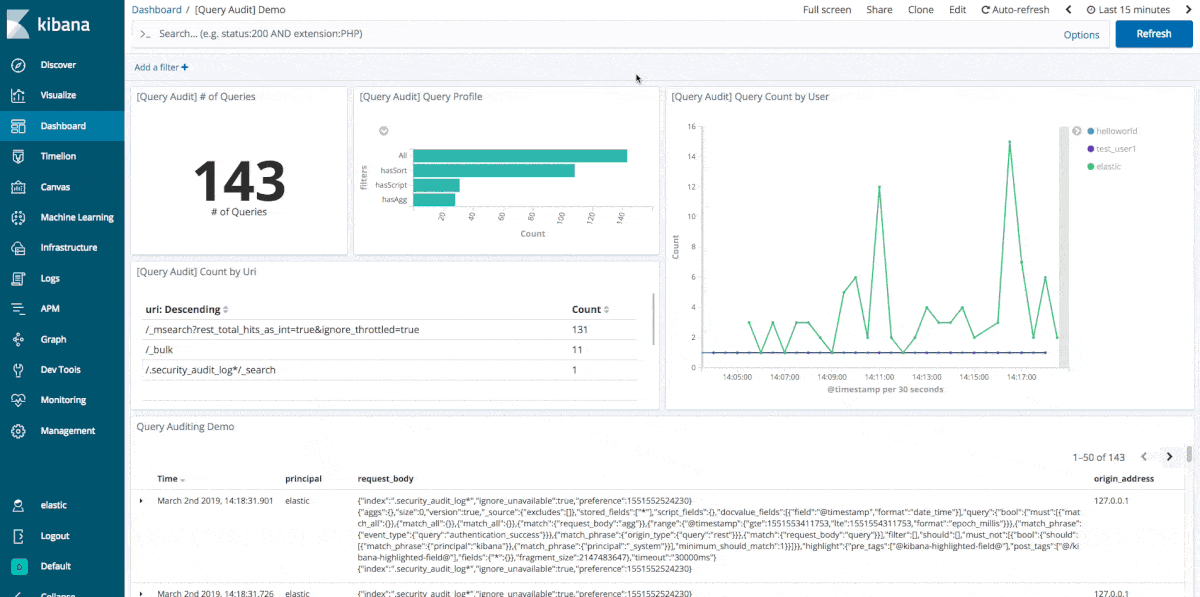Open the Machine Learning icon
This screenshot has width=1200, height=597.
pos(18,217)
